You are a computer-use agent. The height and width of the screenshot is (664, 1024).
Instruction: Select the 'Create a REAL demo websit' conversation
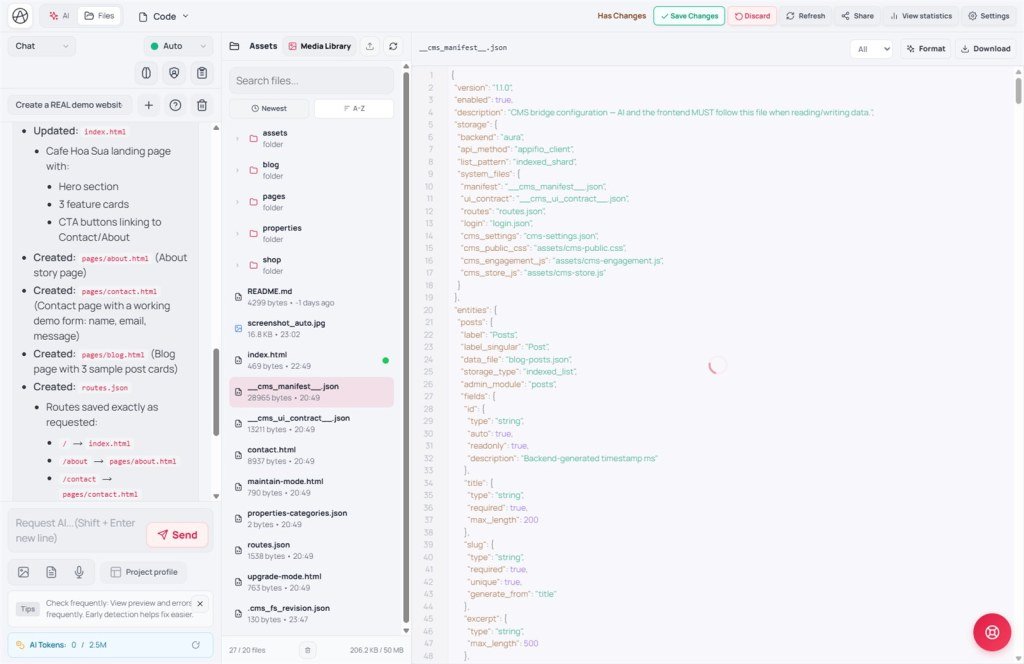click(69, 104)
